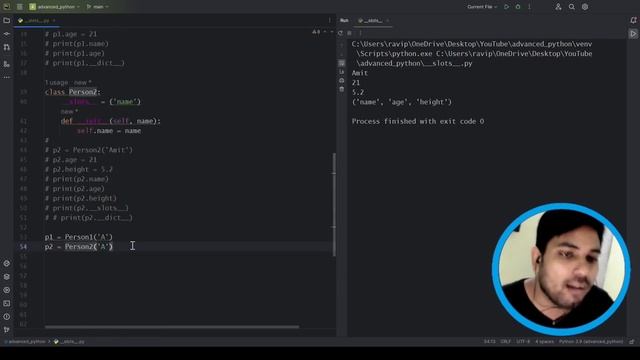Open Search Everywhere
The width and height of the screenshot is (640, 360).
572,7
